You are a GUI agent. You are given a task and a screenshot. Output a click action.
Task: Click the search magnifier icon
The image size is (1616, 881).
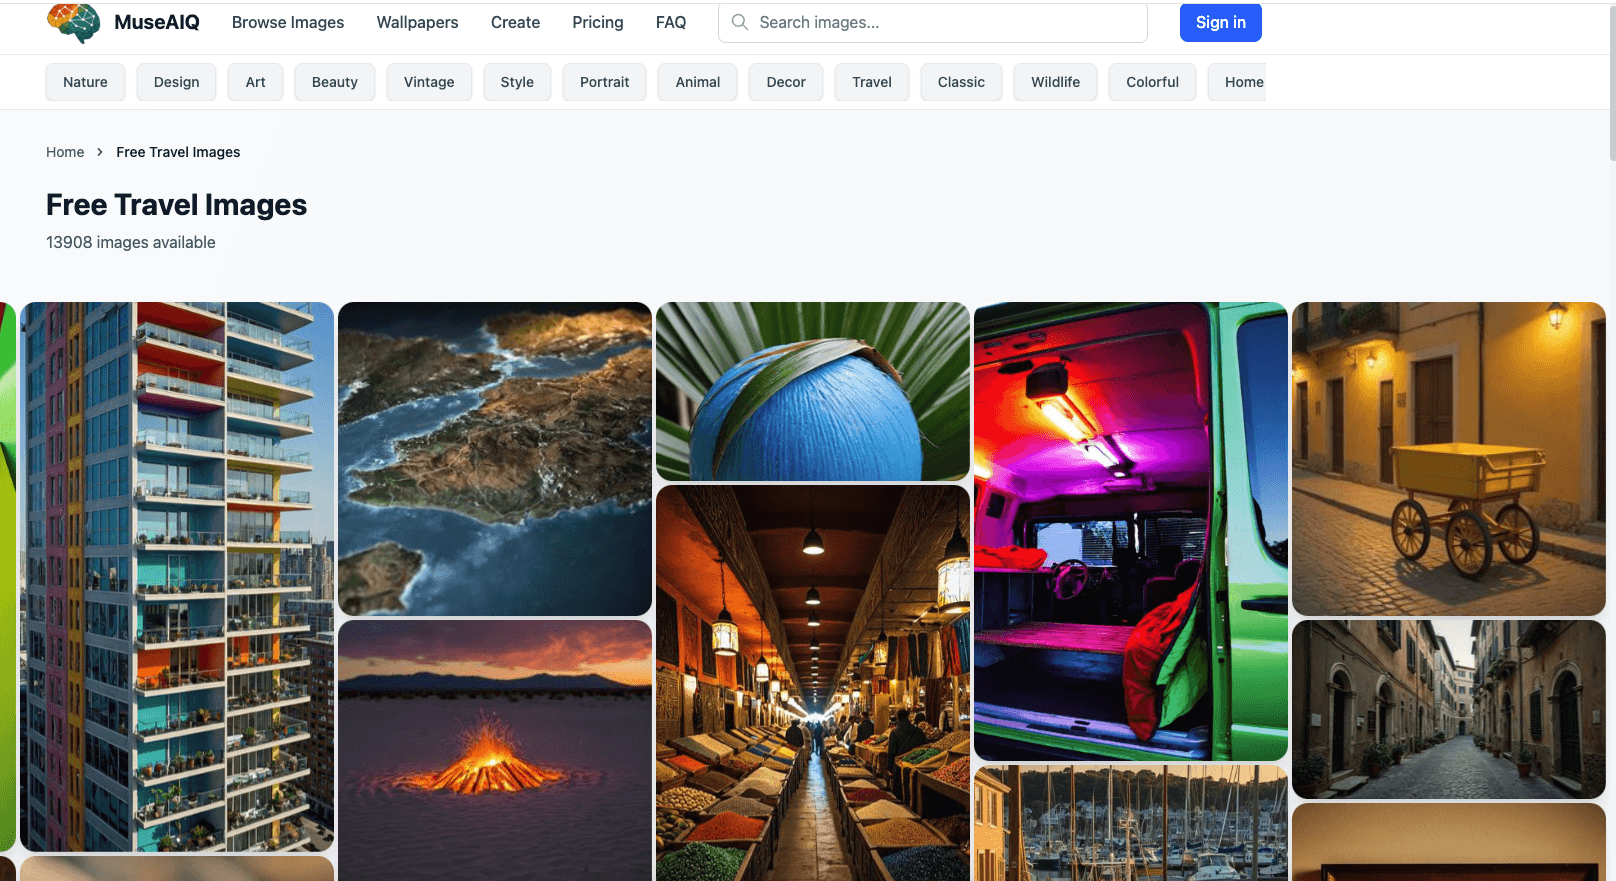click(x=740, y=22)
